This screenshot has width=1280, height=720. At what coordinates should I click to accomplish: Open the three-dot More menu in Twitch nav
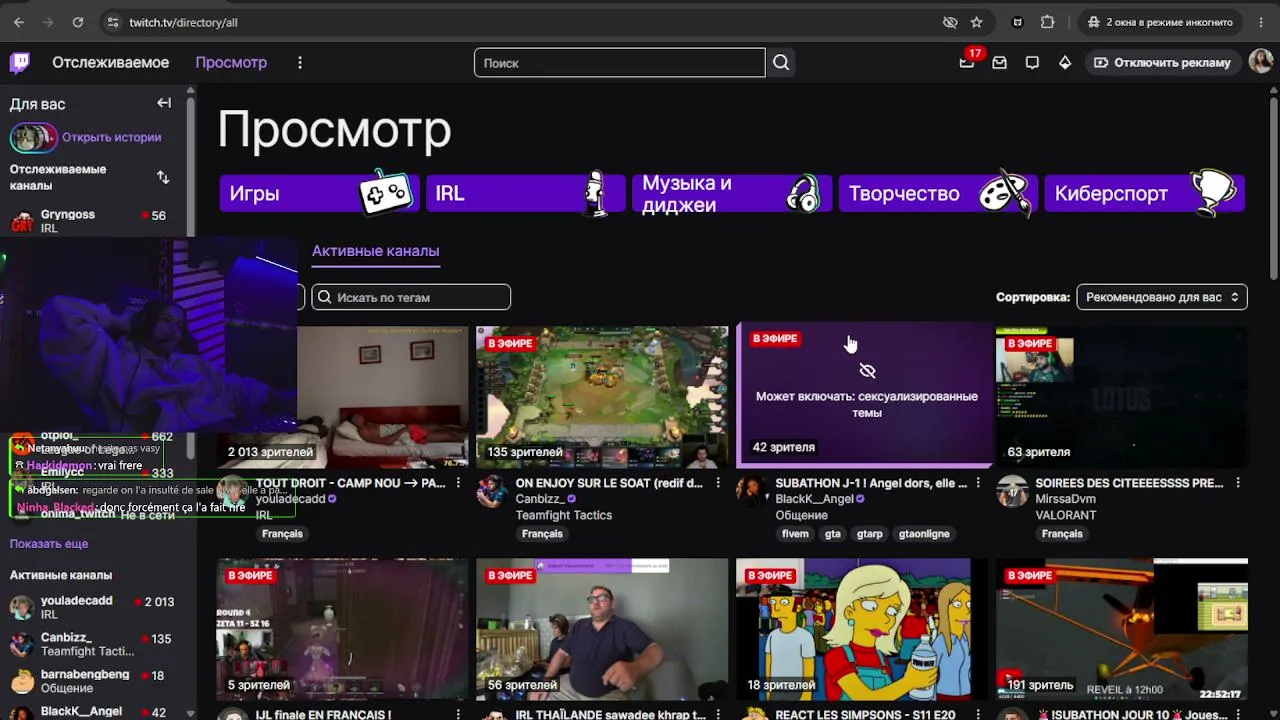(x=300, y=63)
